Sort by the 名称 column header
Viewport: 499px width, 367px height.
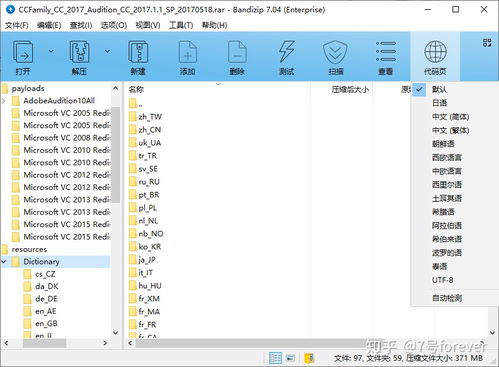(136, 89)
